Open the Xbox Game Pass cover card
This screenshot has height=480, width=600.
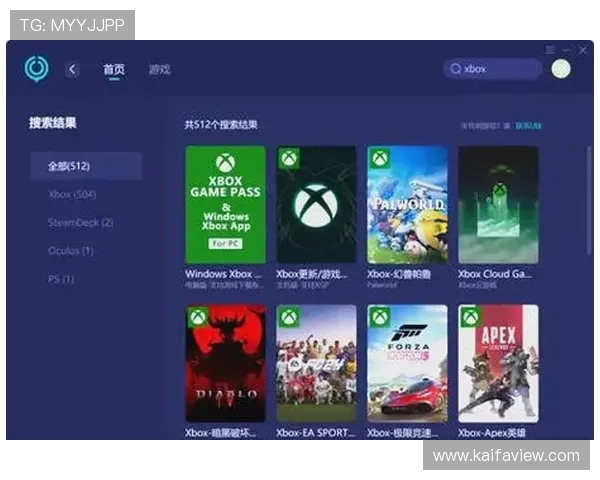point(225,204)
